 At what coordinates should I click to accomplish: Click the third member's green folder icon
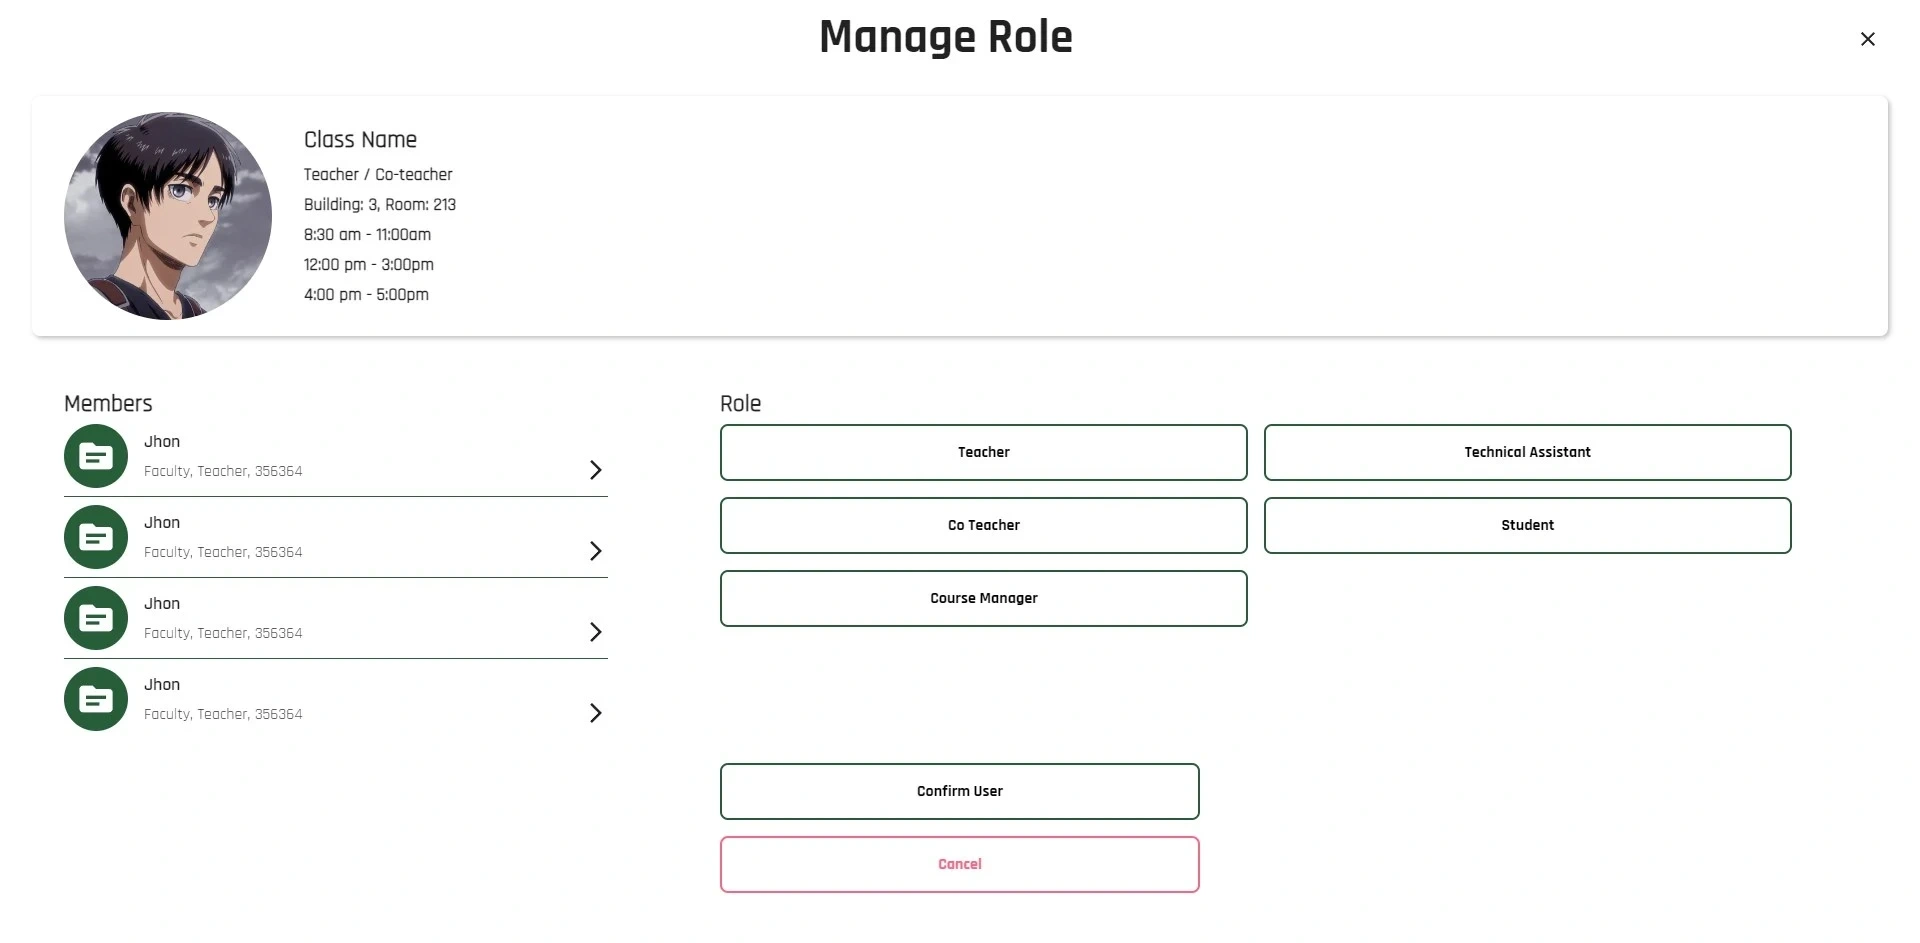[96, 618]
